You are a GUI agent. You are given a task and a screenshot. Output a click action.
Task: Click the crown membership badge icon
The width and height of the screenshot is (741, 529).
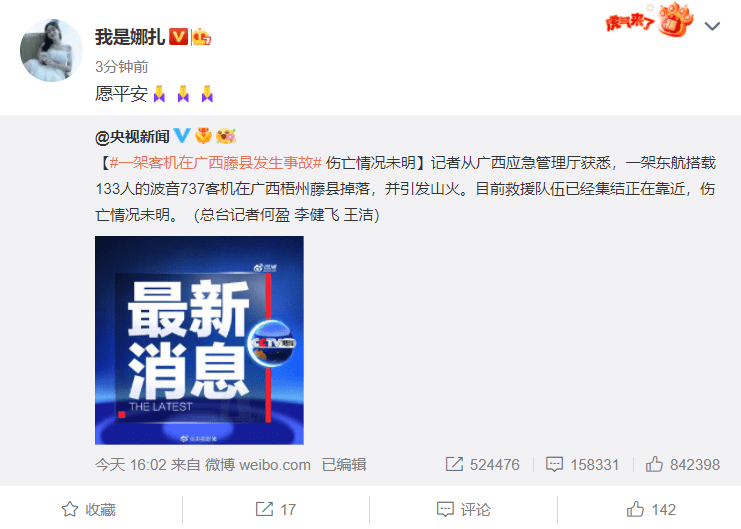point(201,37)
